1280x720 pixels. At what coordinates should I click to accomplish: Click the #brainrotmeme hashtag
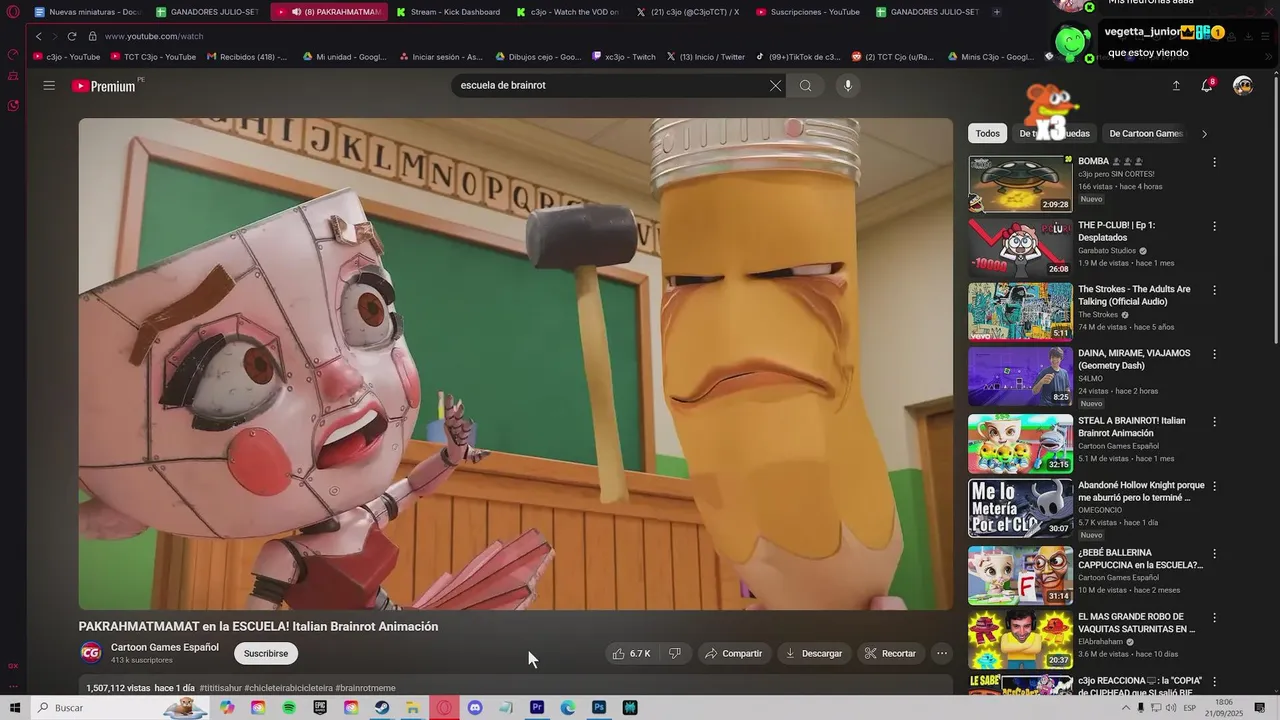click(365, 688)
